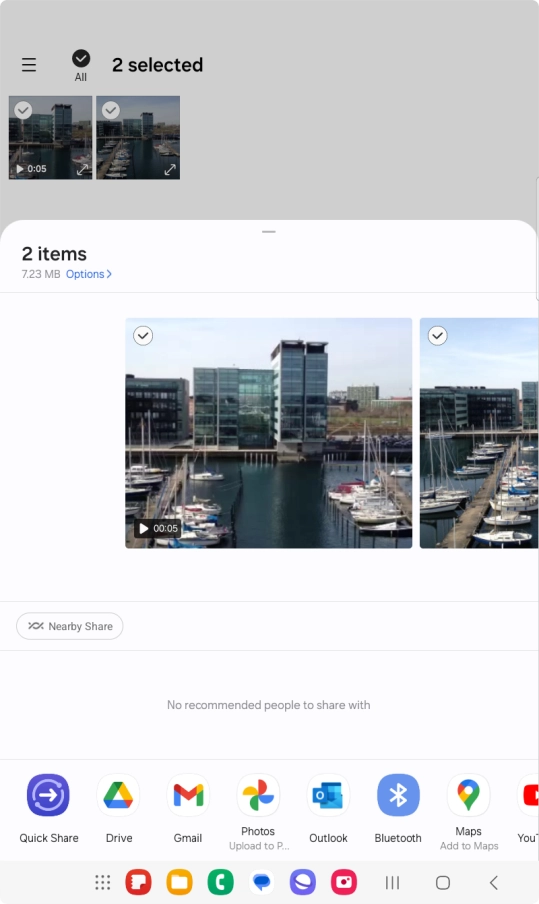Share via Quick Share icon
Image resolution: width=539 pixels, height=904 pixels.
(x=48, y=795)
